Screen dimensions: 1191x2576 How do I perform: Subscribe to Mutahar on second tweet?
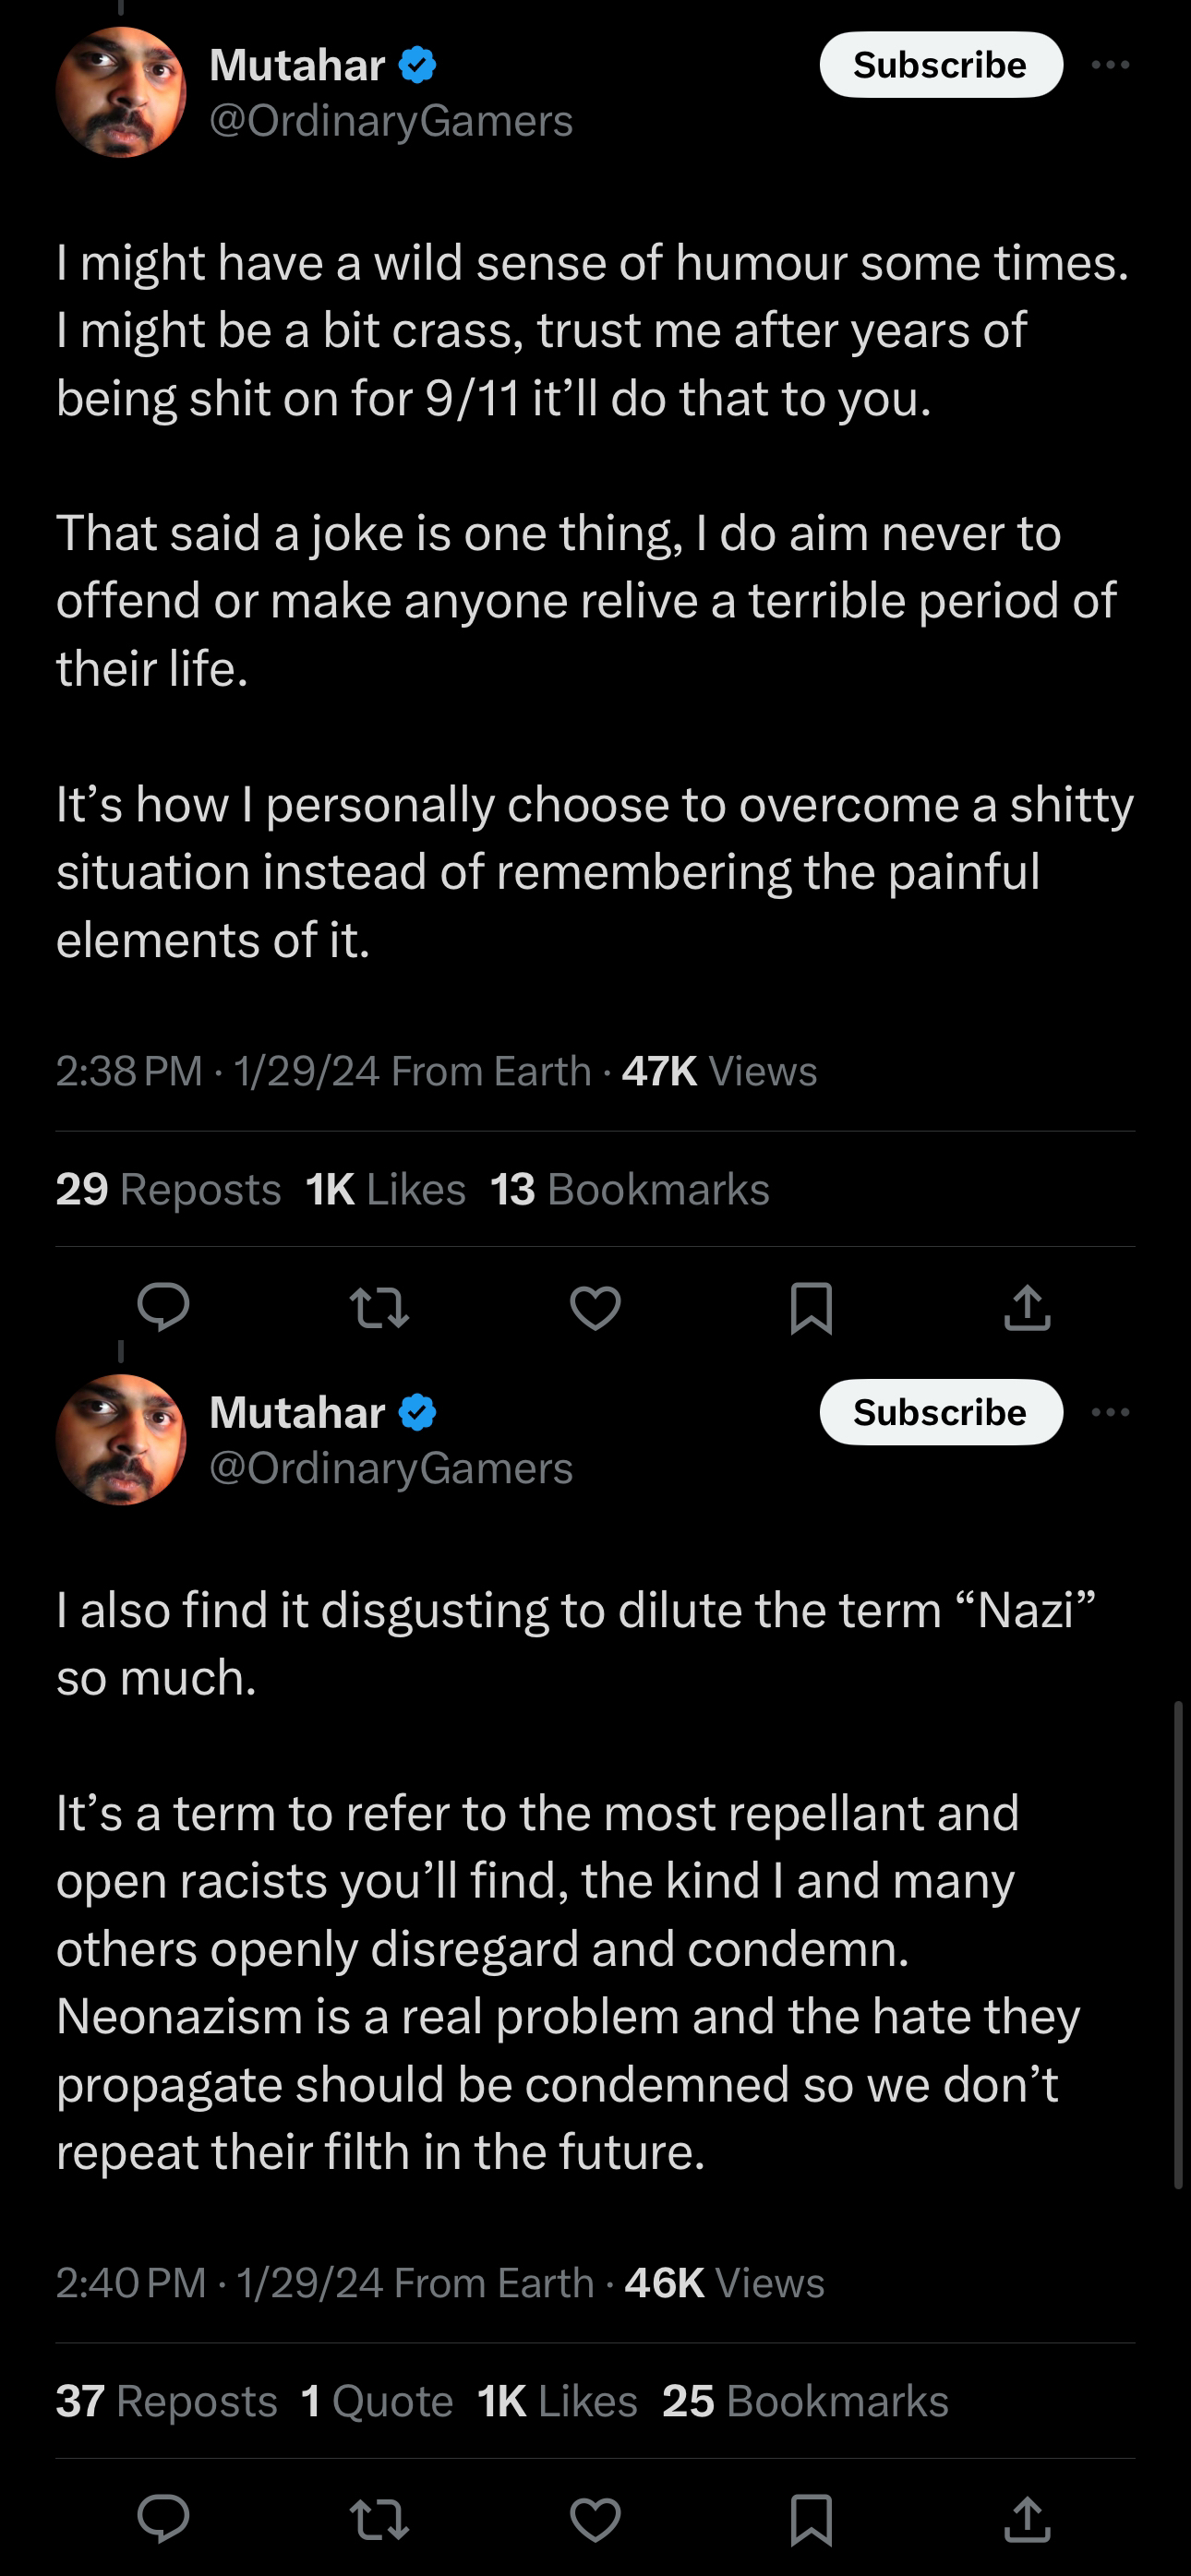click(x=941, y=1412)
